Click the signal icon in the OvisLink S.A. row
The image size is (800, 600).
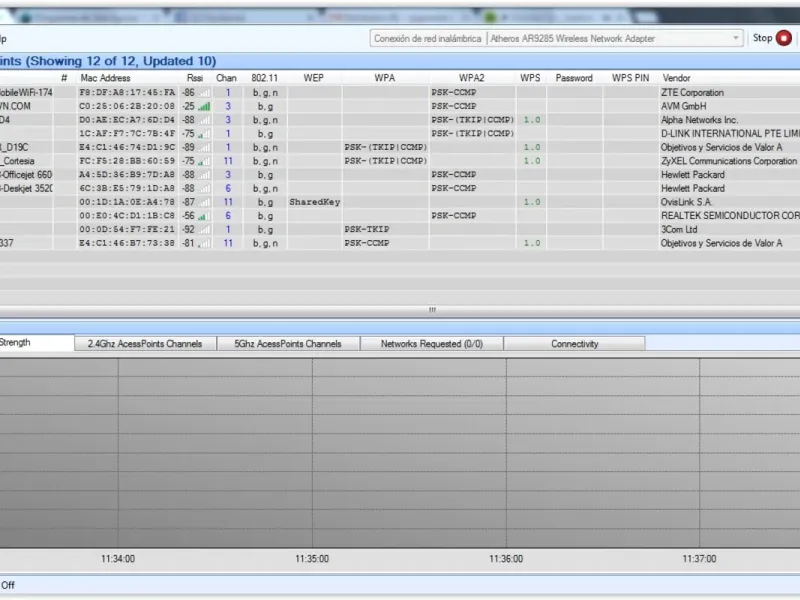click(204, 203)
